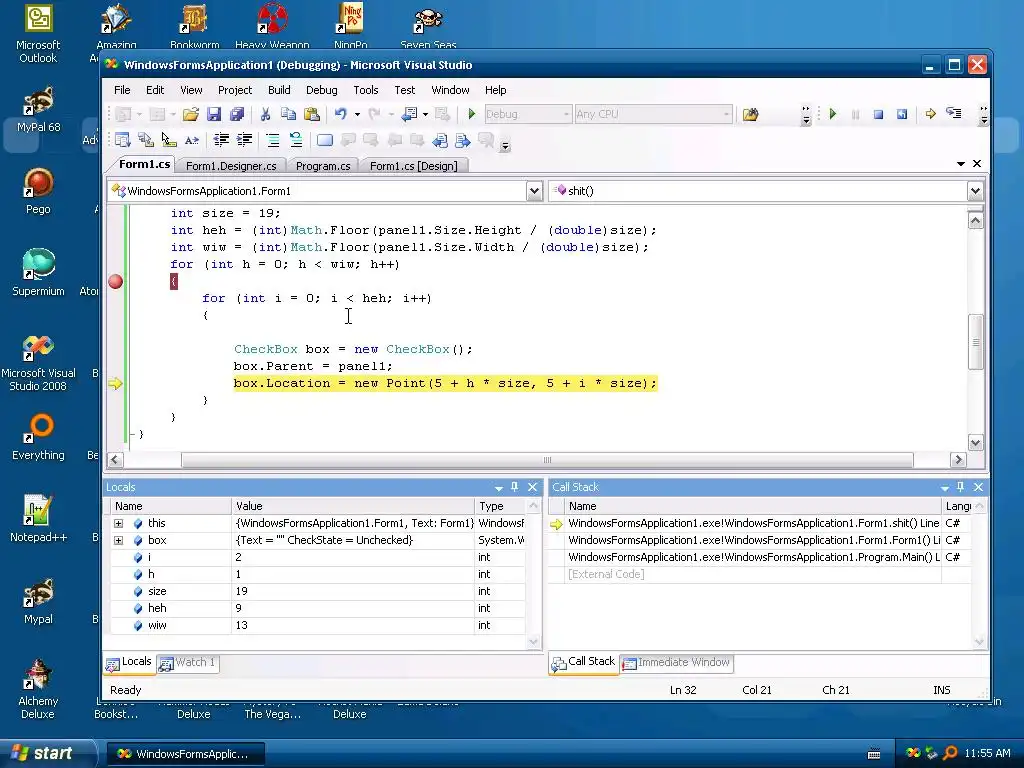
Task: Open Find in Files with the binoculars folder icon
Action: tap(750, 114)
